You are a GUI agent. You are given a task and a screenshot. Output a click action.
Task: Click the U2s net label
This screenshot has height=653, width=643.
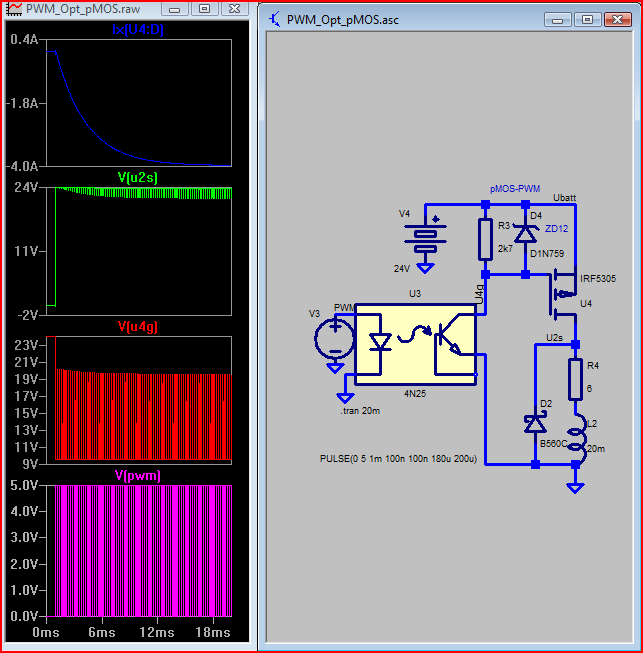click(x=554, y=338)
